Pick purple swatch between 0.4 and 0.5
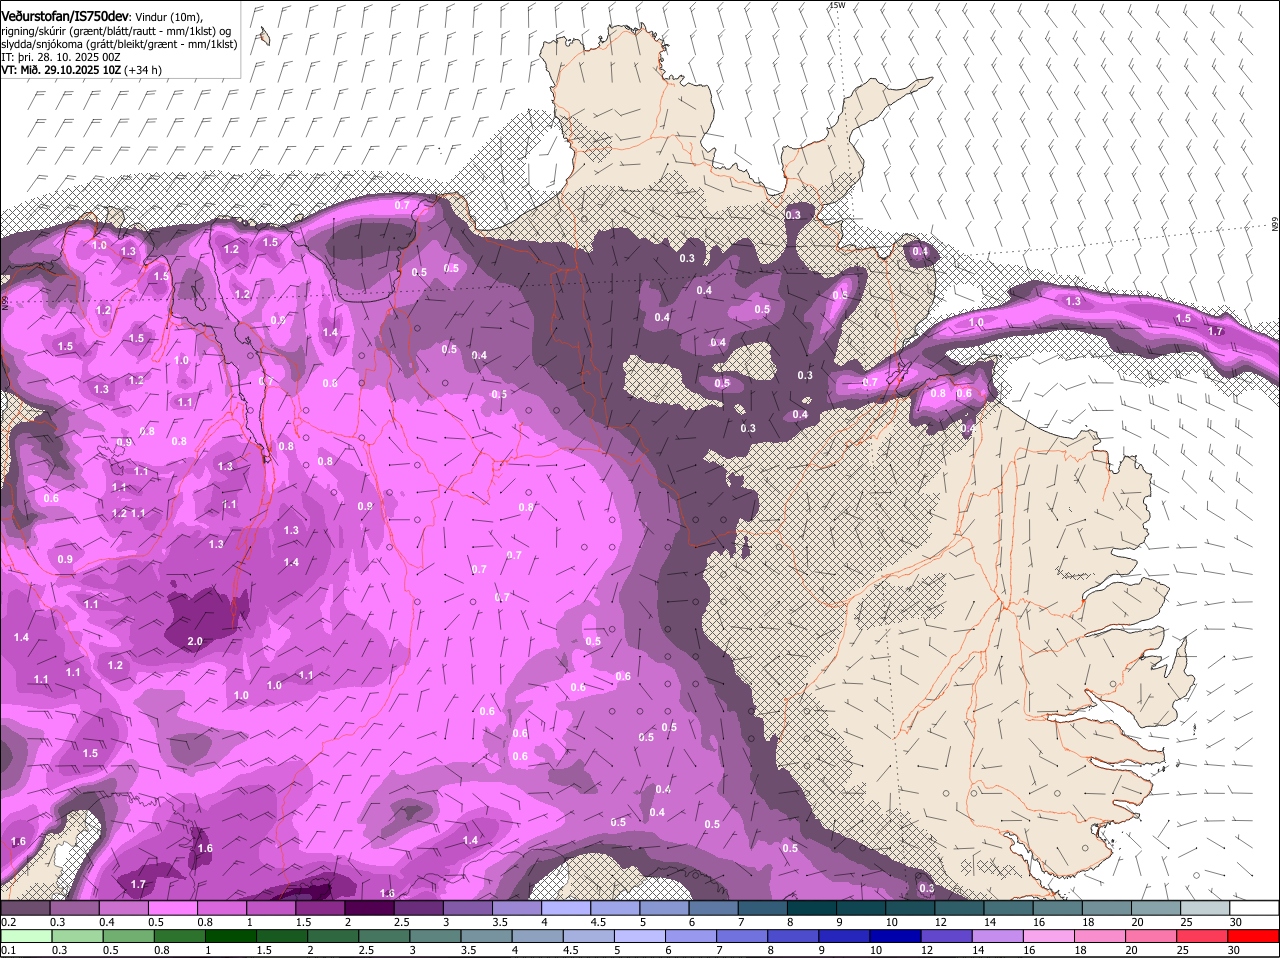 123,907
